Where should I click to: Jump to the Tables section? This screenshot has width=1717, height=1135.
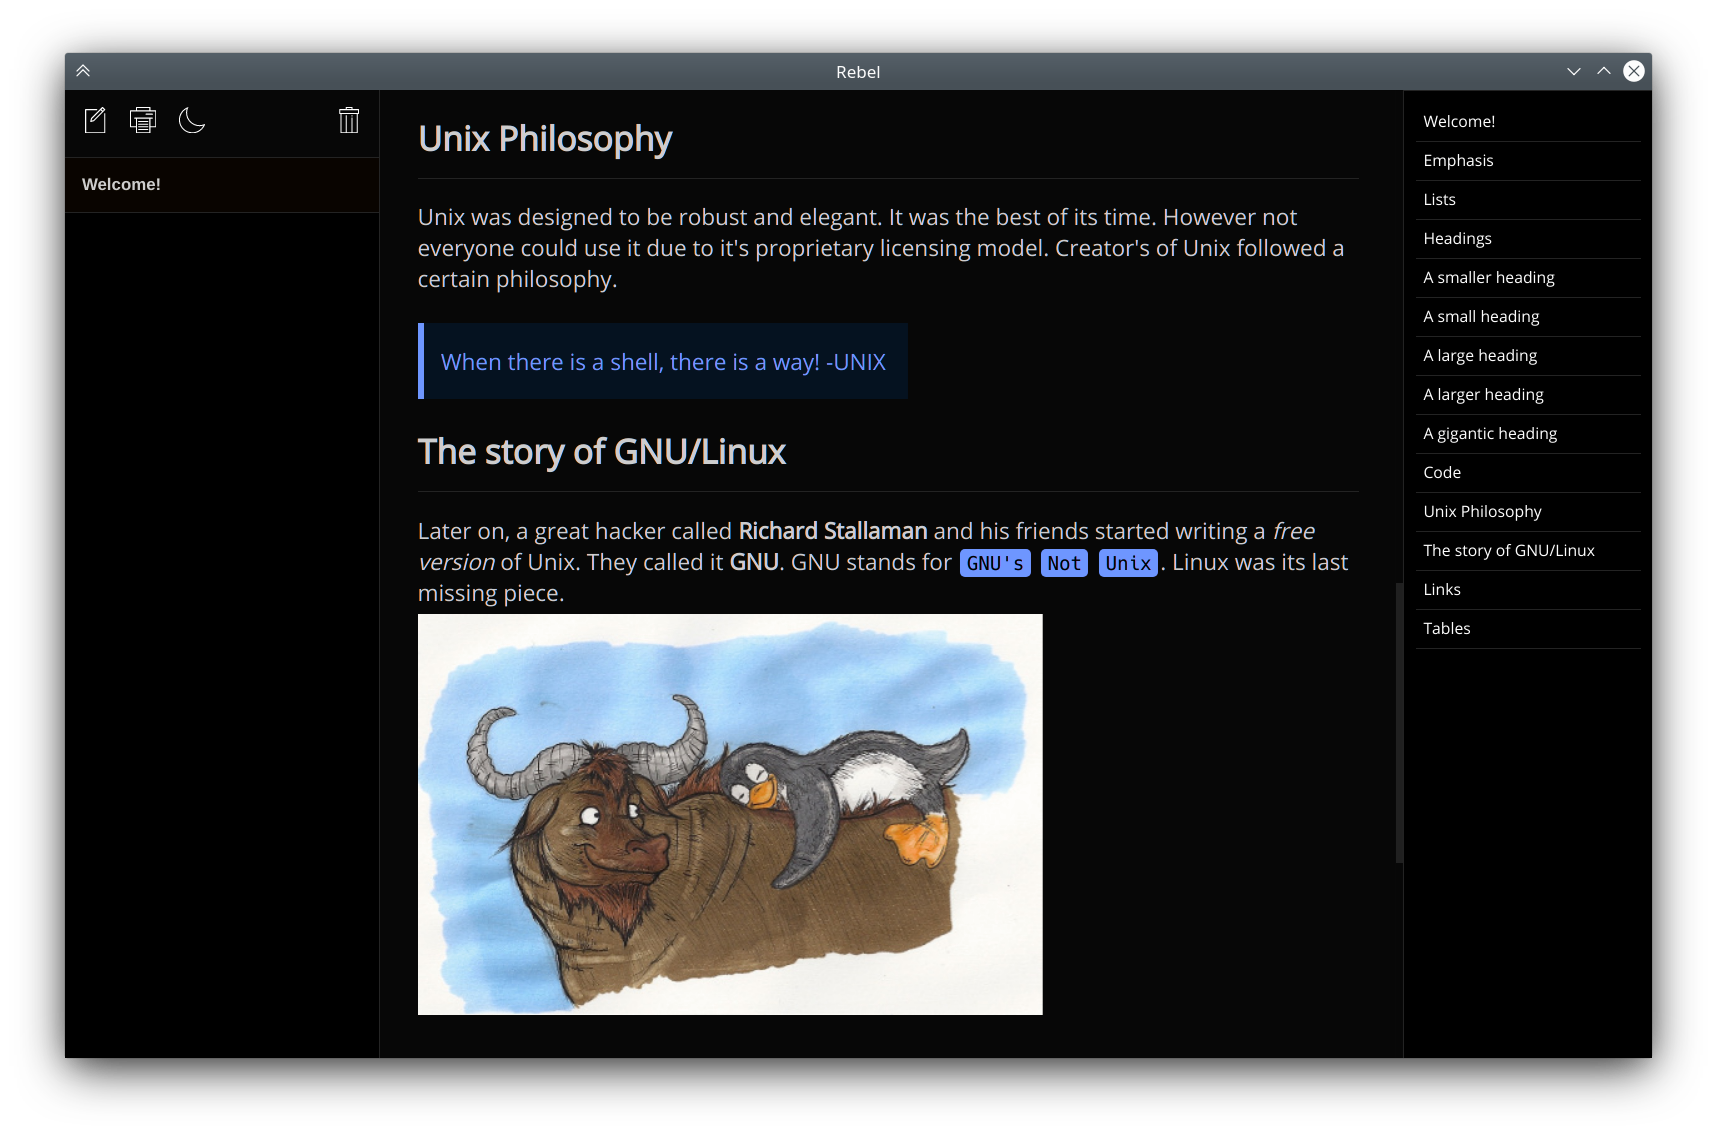1528,629
